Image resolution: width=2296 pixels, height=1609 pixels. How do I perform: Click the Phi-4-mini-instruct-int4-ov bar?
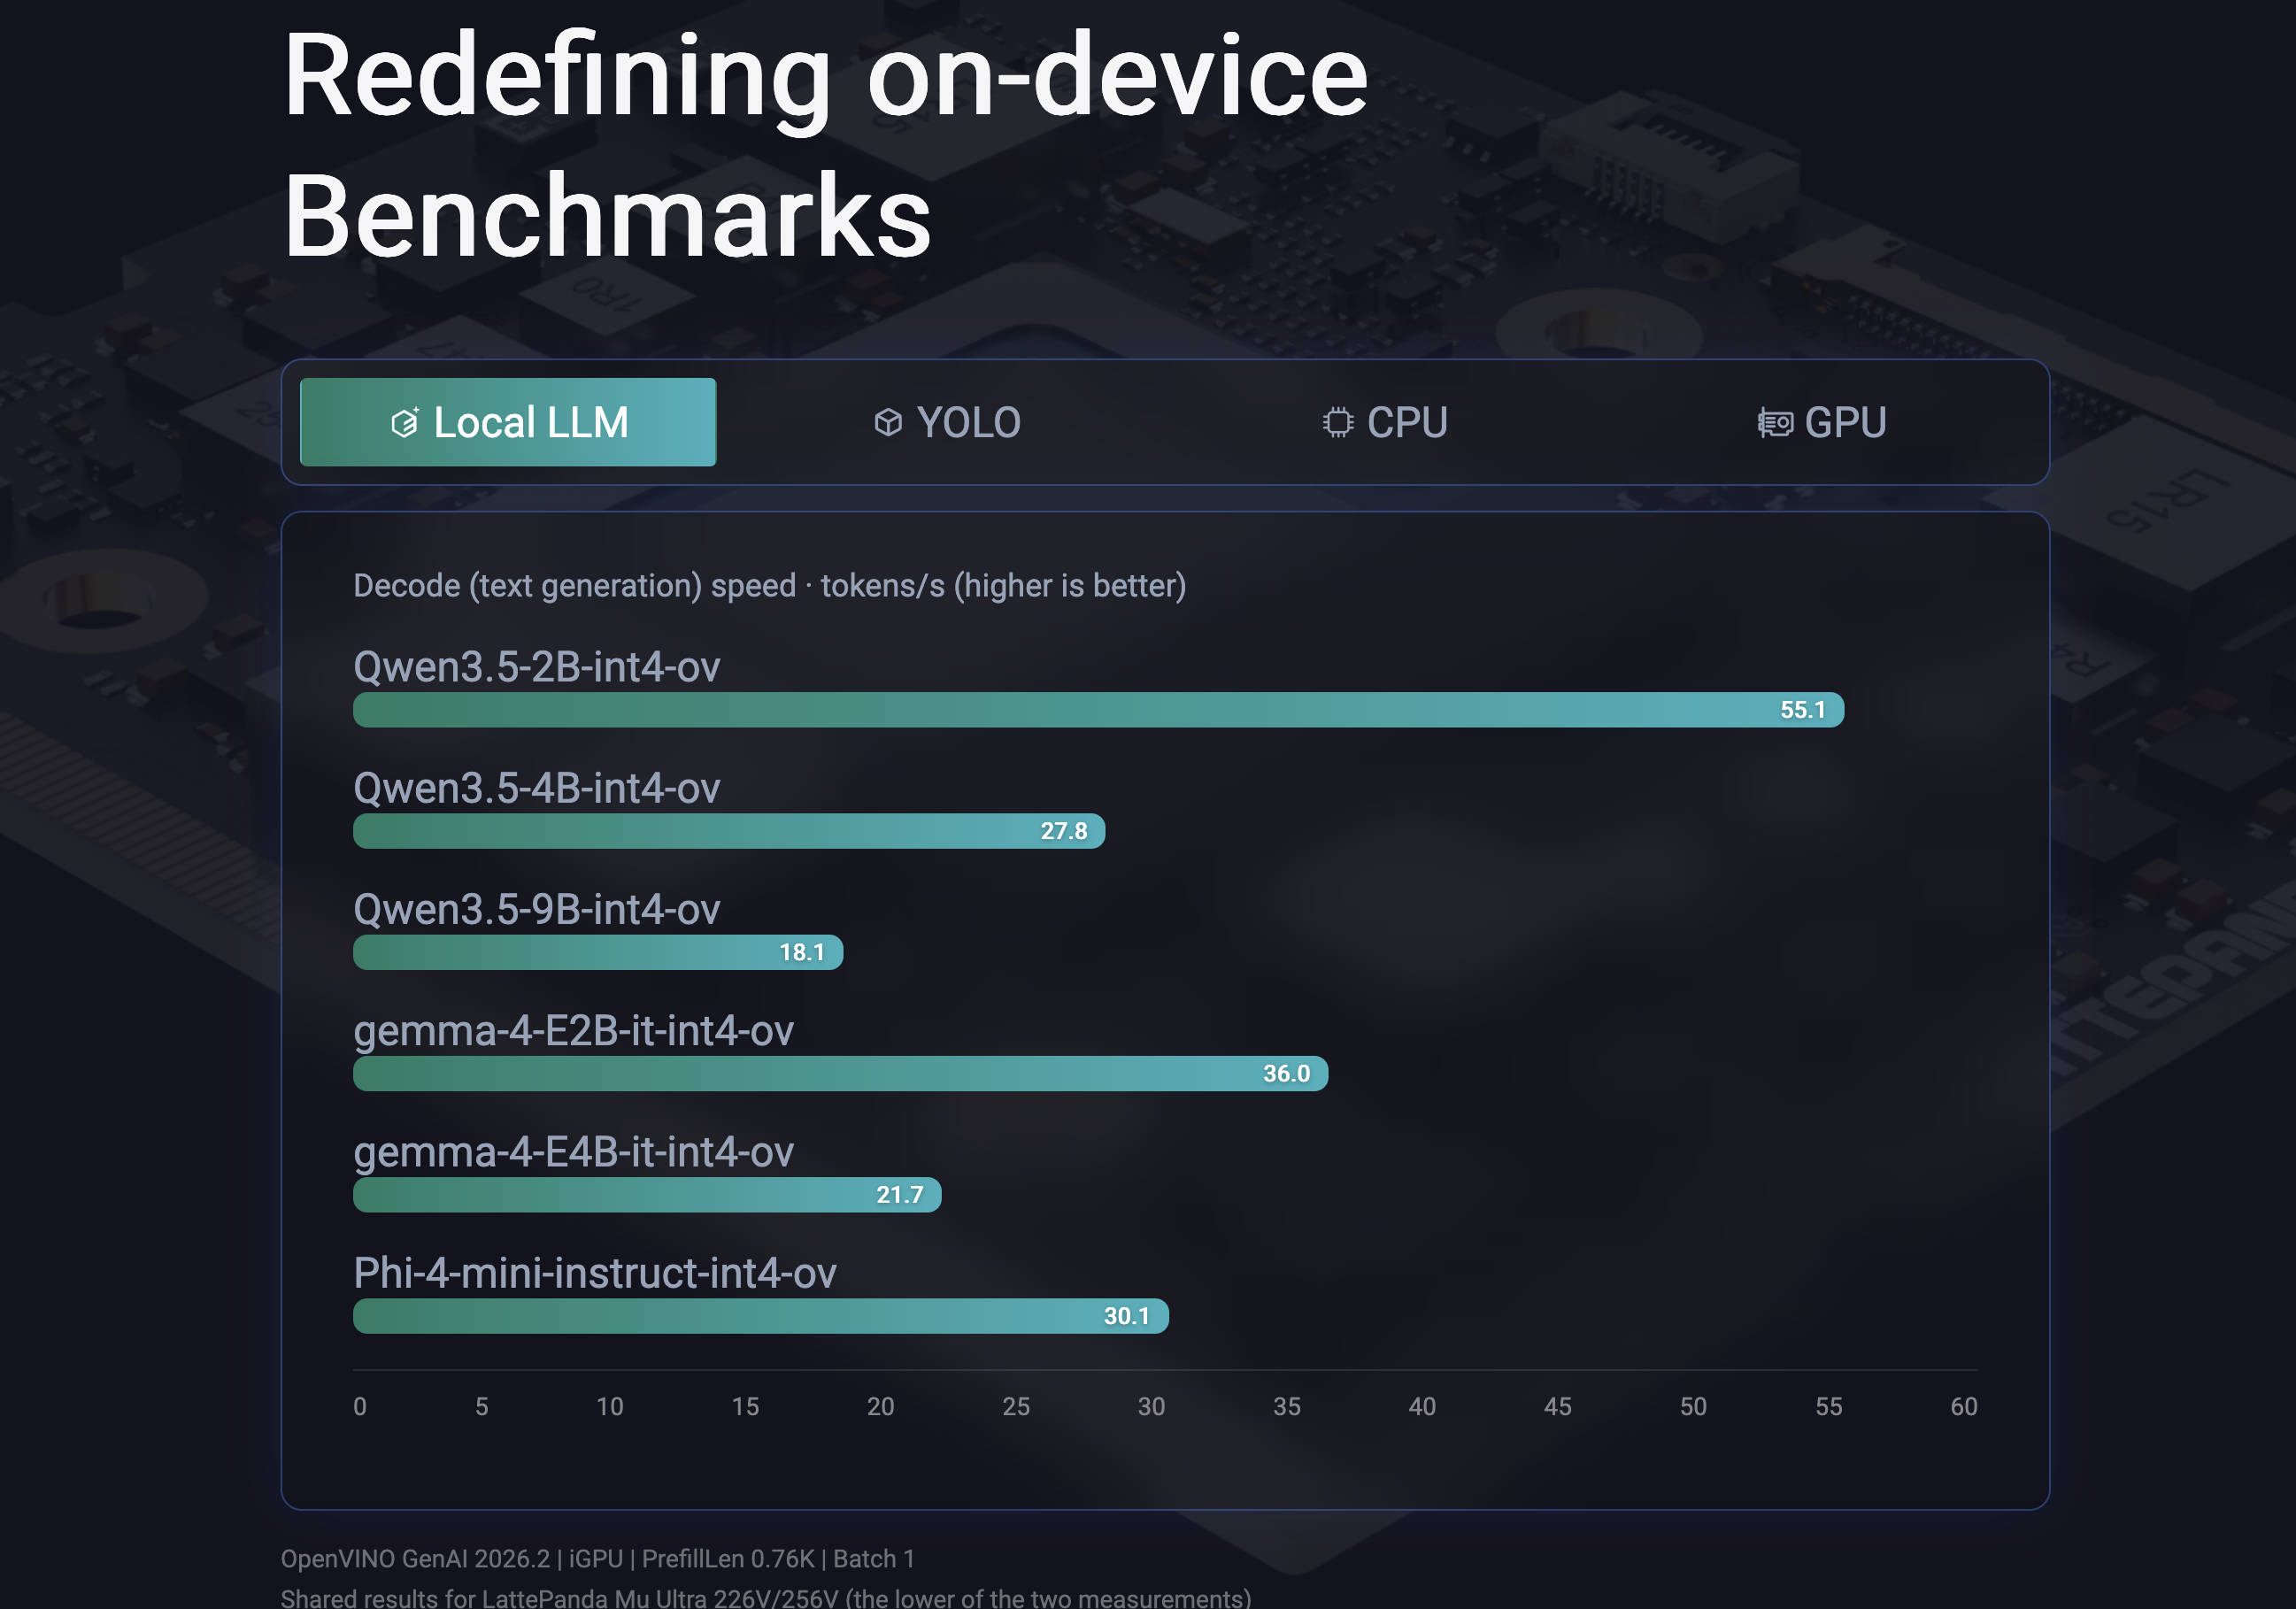pyautogui.click(x=761, y=1315)
